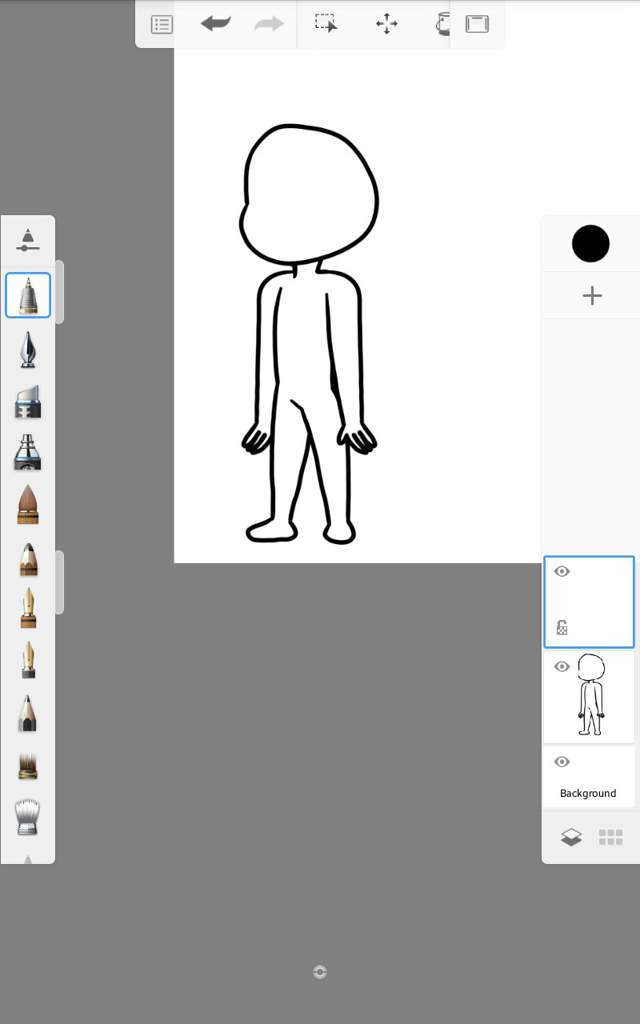The height and width of the screenshot is (1024, 640).
Task: Select the technical pencil brush
Action: [28, 295]
